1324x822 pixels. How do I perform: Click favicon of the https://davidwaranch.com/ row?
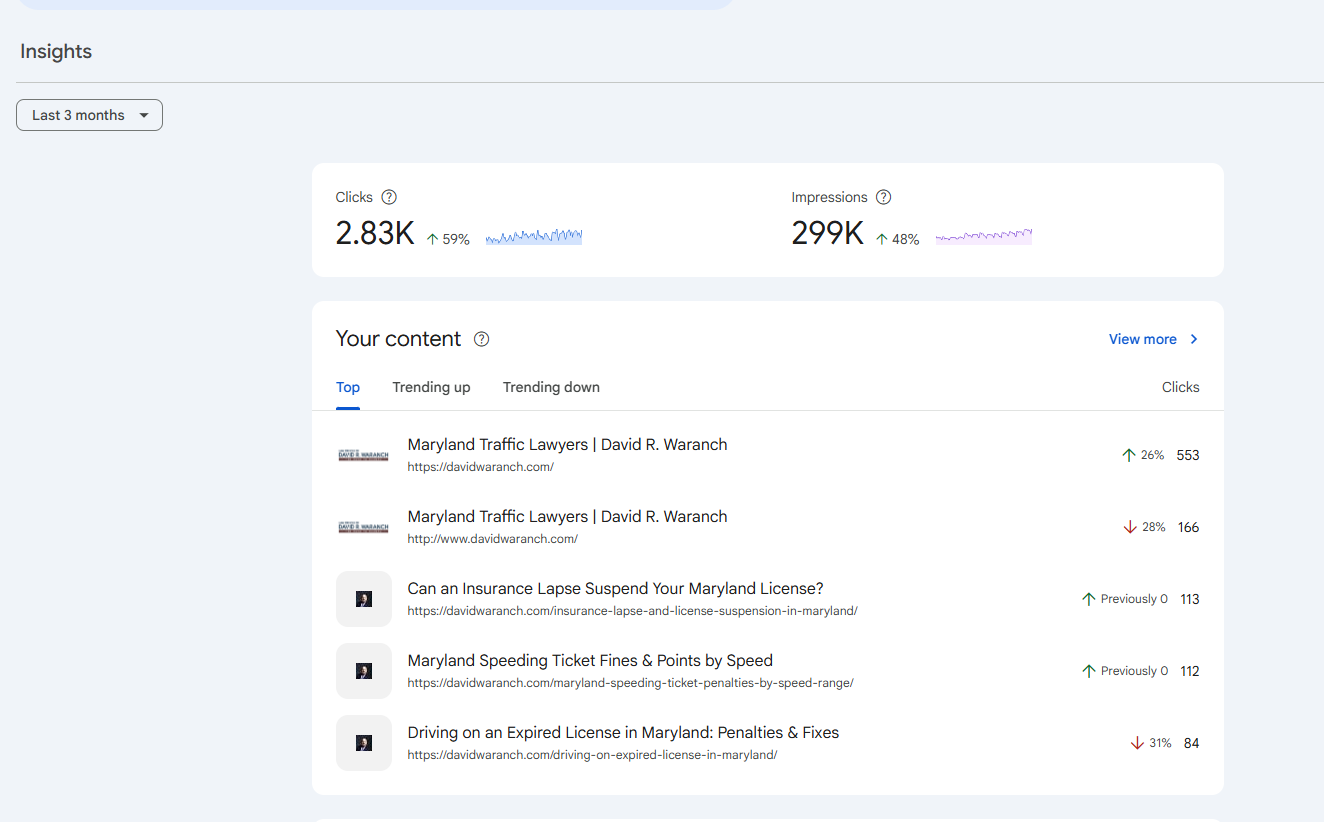tap(363, 455)
